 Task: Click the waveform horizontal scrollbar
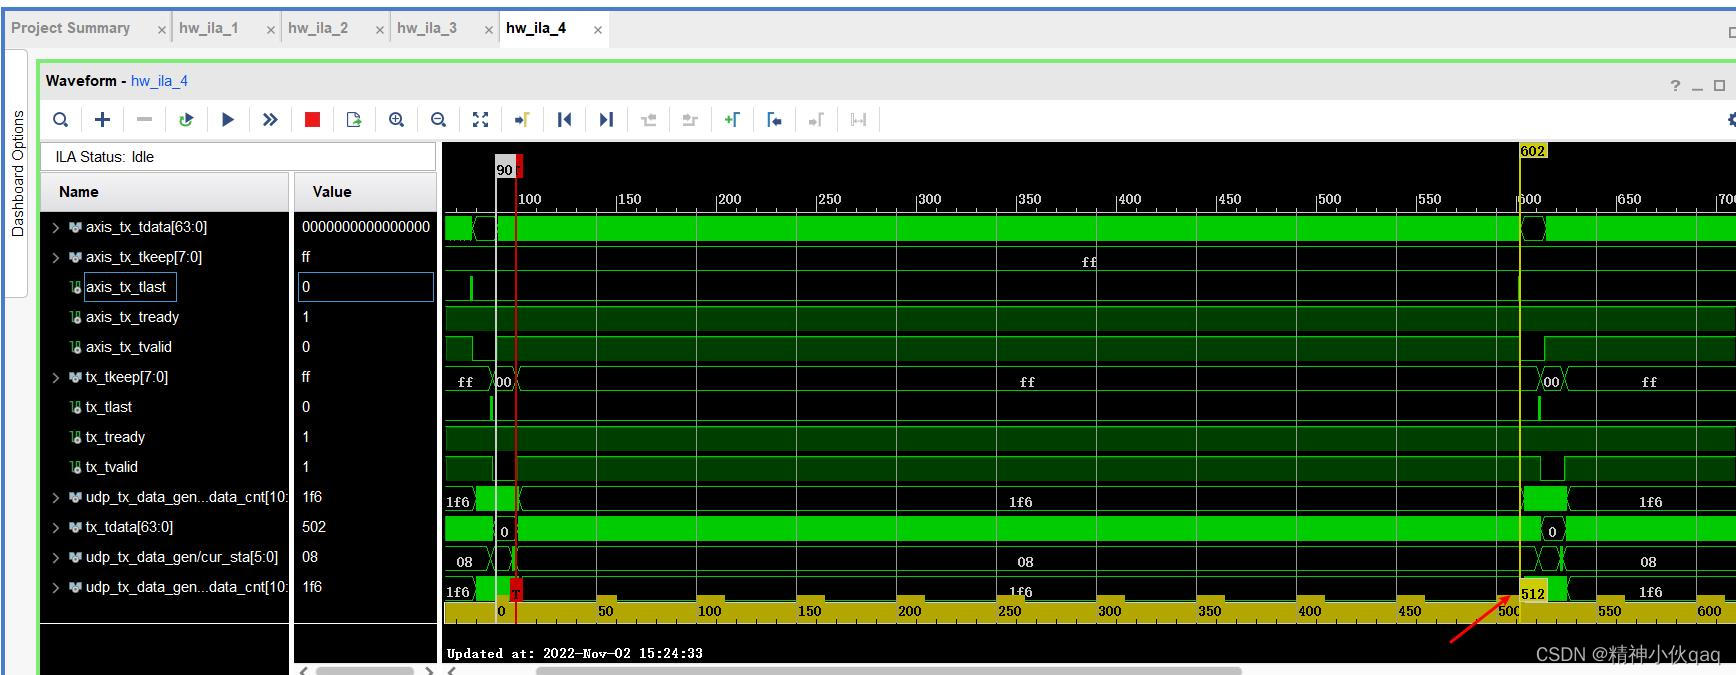tap(889, 670)
